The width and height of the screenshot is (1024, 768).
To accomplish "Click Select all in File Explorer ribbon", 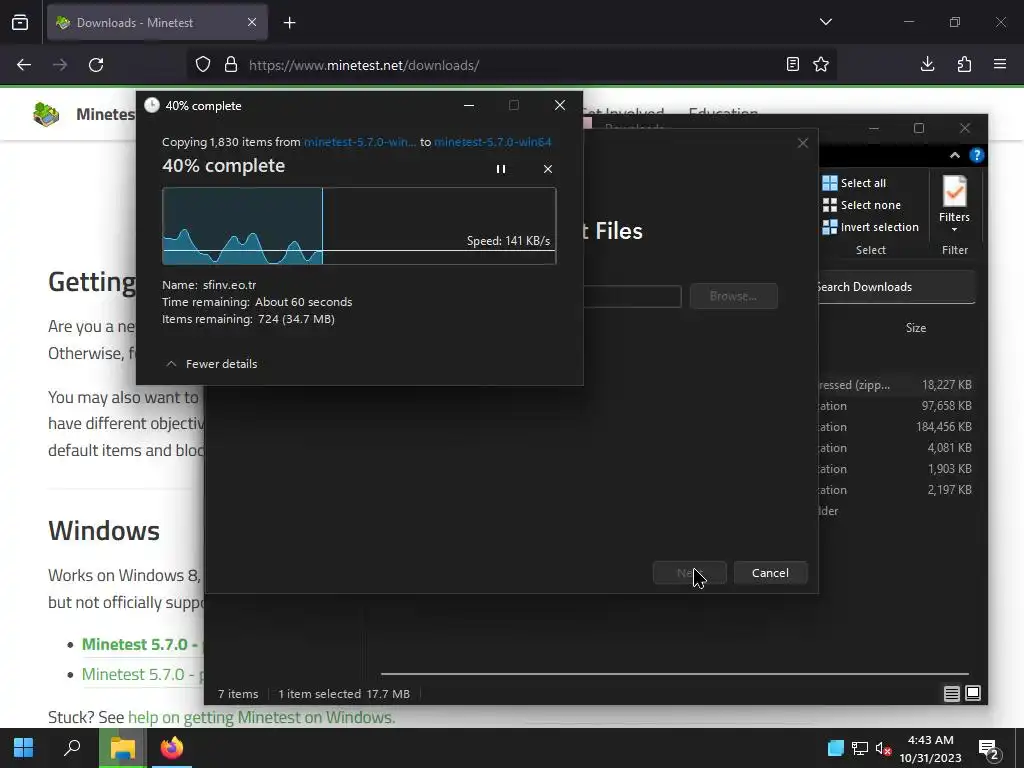I will click(x=854, y=183).
